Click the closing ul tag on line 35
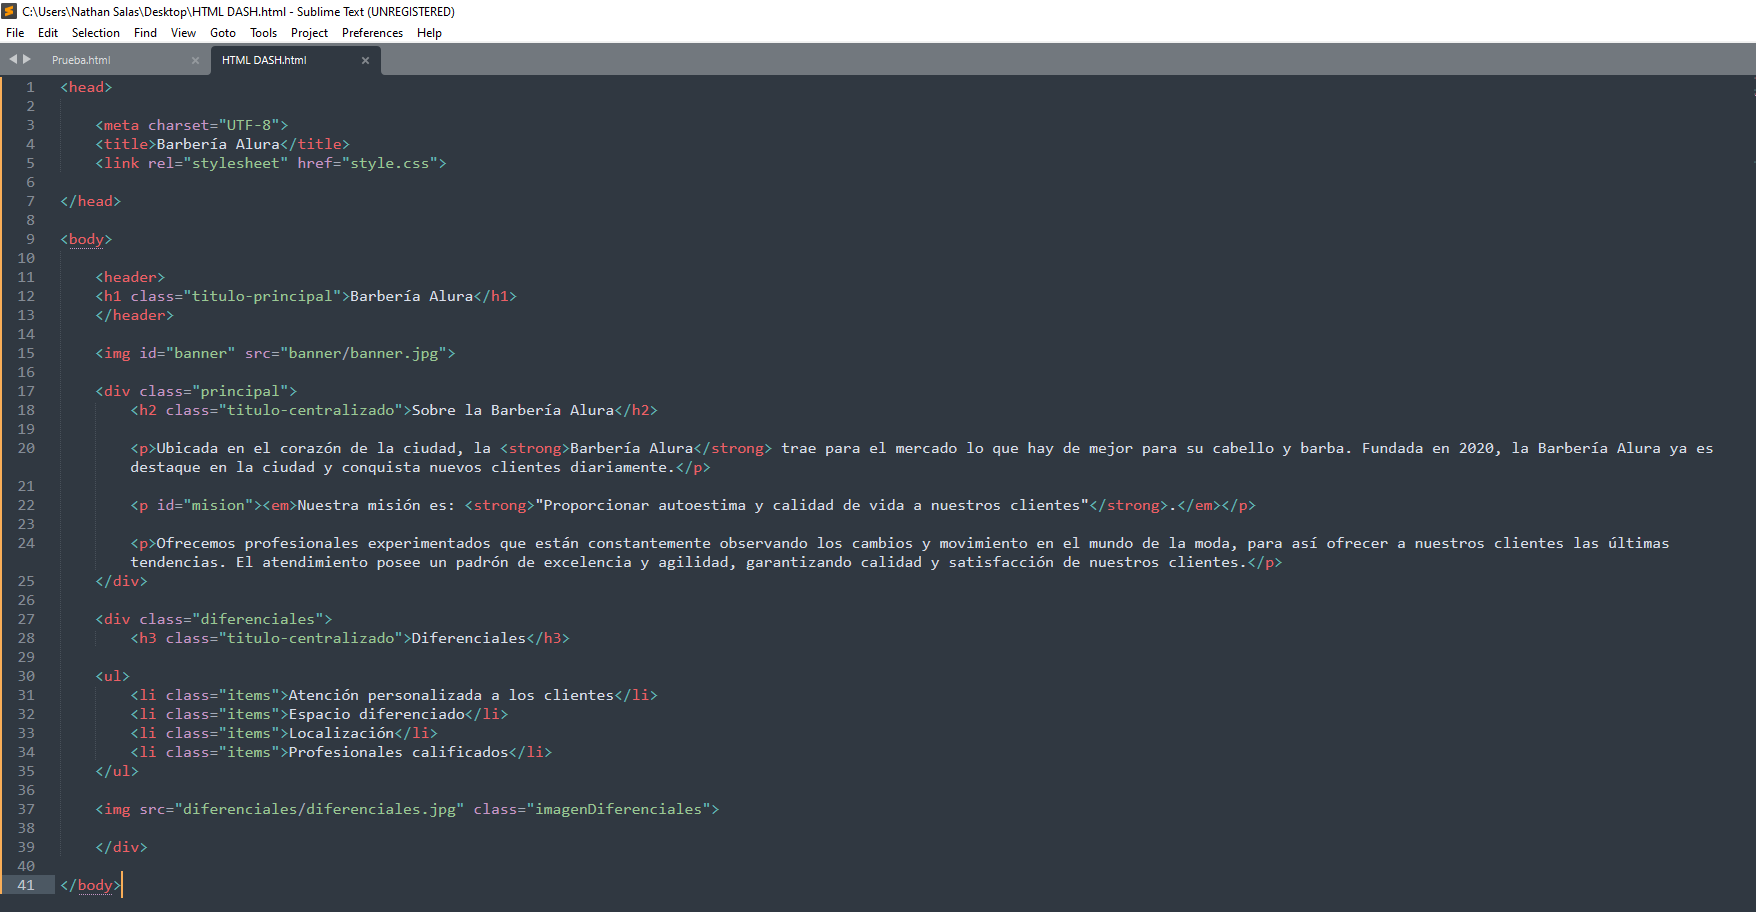Viewport: 1756px width, 912px height. pyautogui.click(x=117, y=771)
